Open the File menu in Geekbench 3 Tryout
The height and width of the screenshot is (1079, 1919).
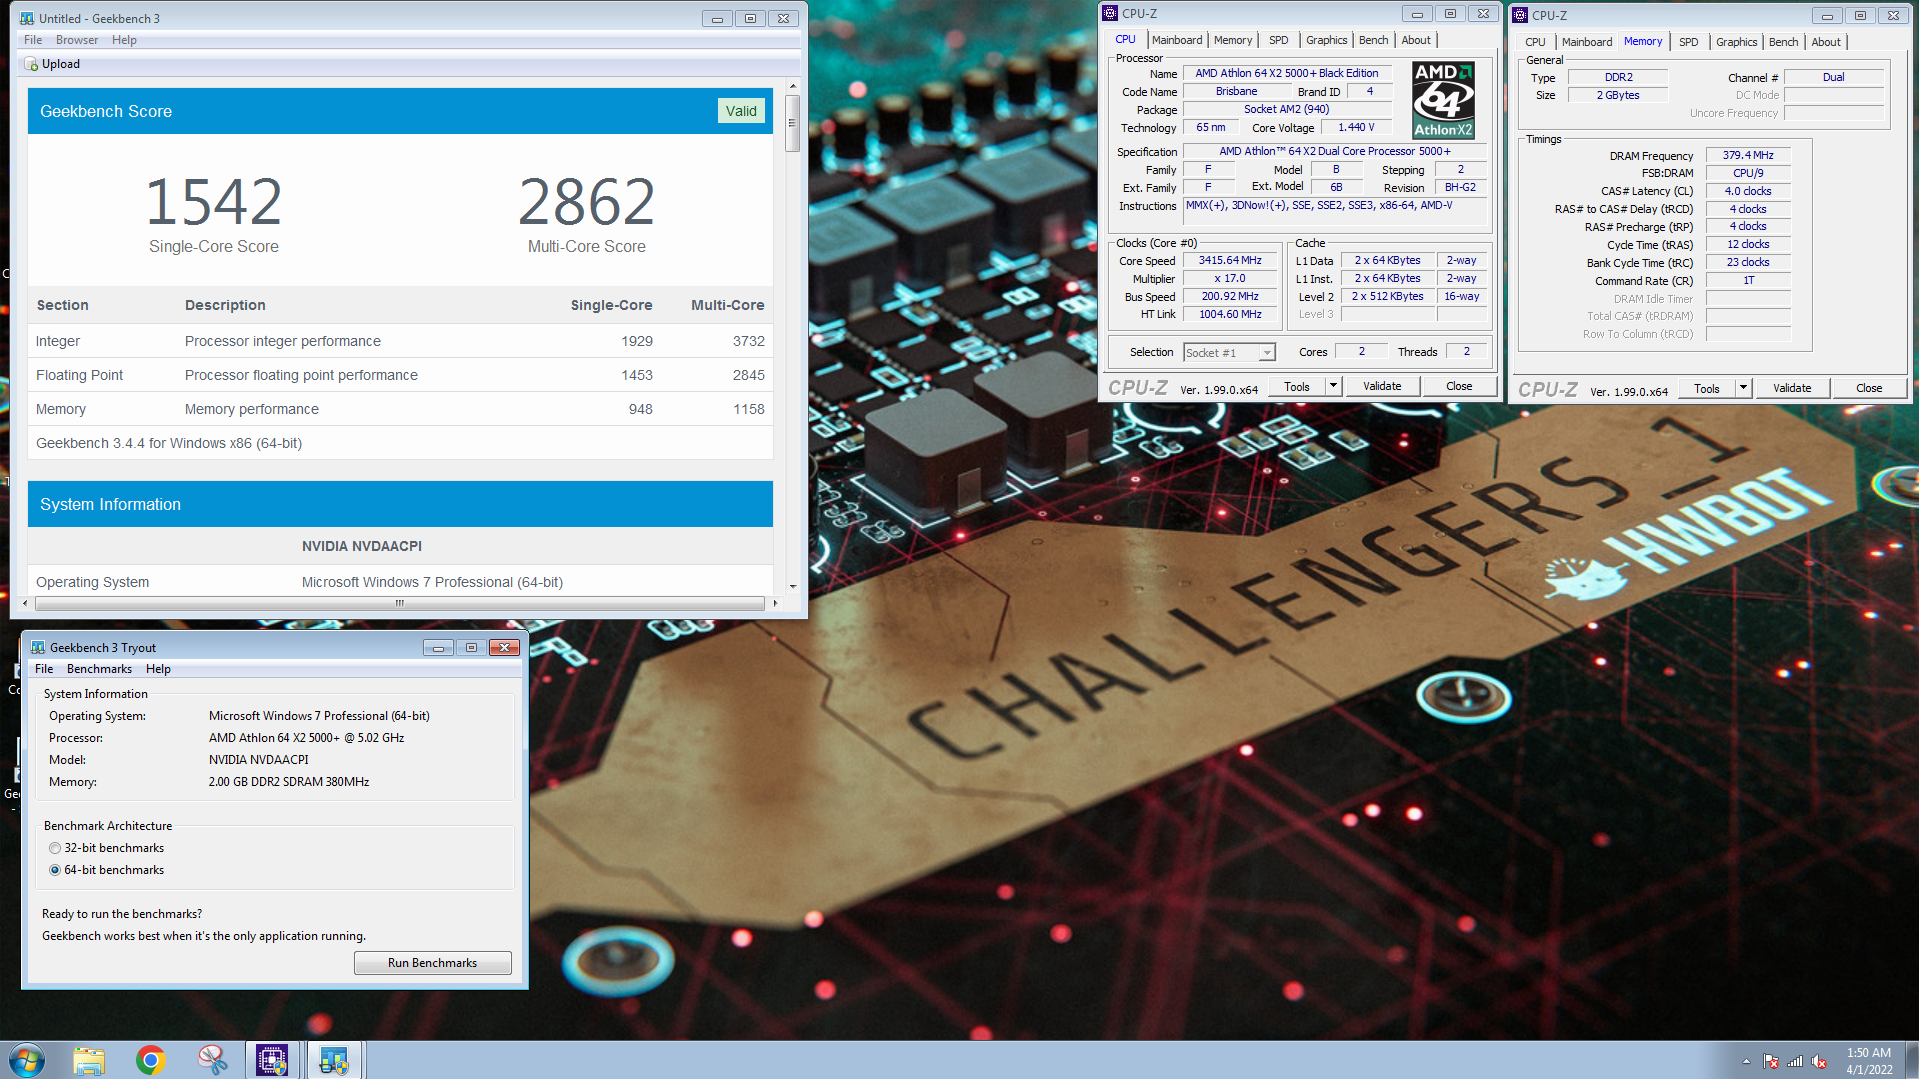point(44,669)
